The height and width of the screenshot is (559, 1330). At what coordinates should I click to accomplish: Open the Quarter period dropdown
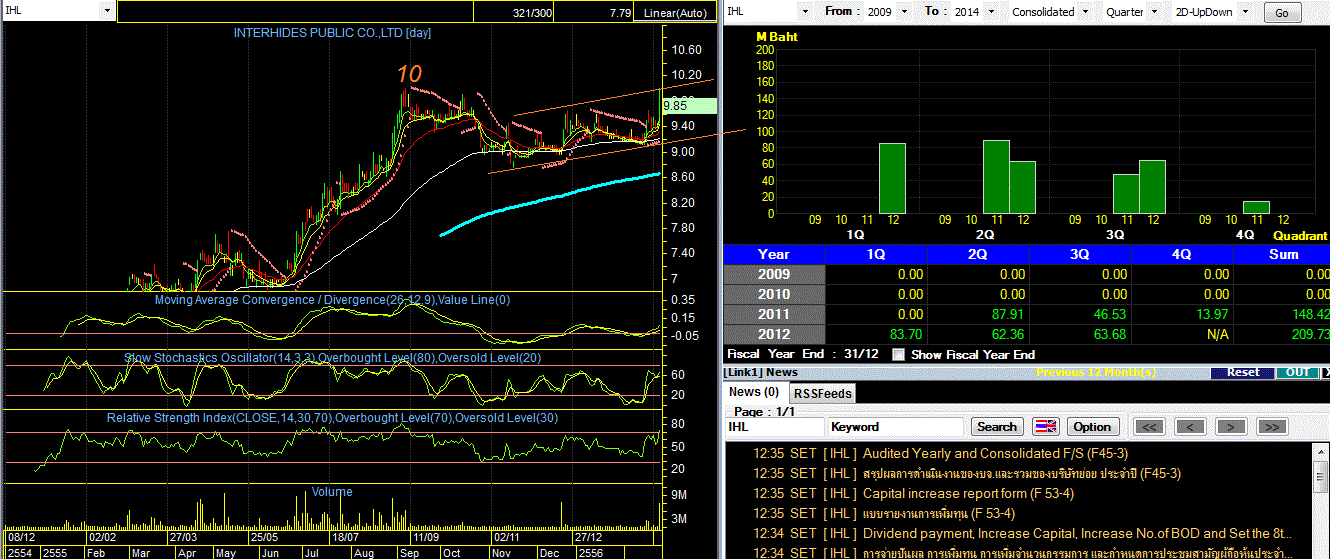(1153, 11)
